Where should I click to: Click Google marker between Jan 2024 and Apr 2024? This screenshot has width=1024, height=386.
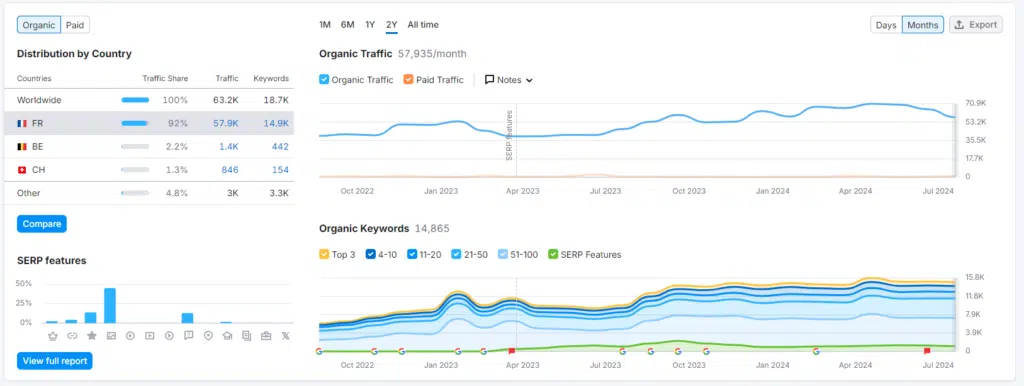click(x=816, y=351)
